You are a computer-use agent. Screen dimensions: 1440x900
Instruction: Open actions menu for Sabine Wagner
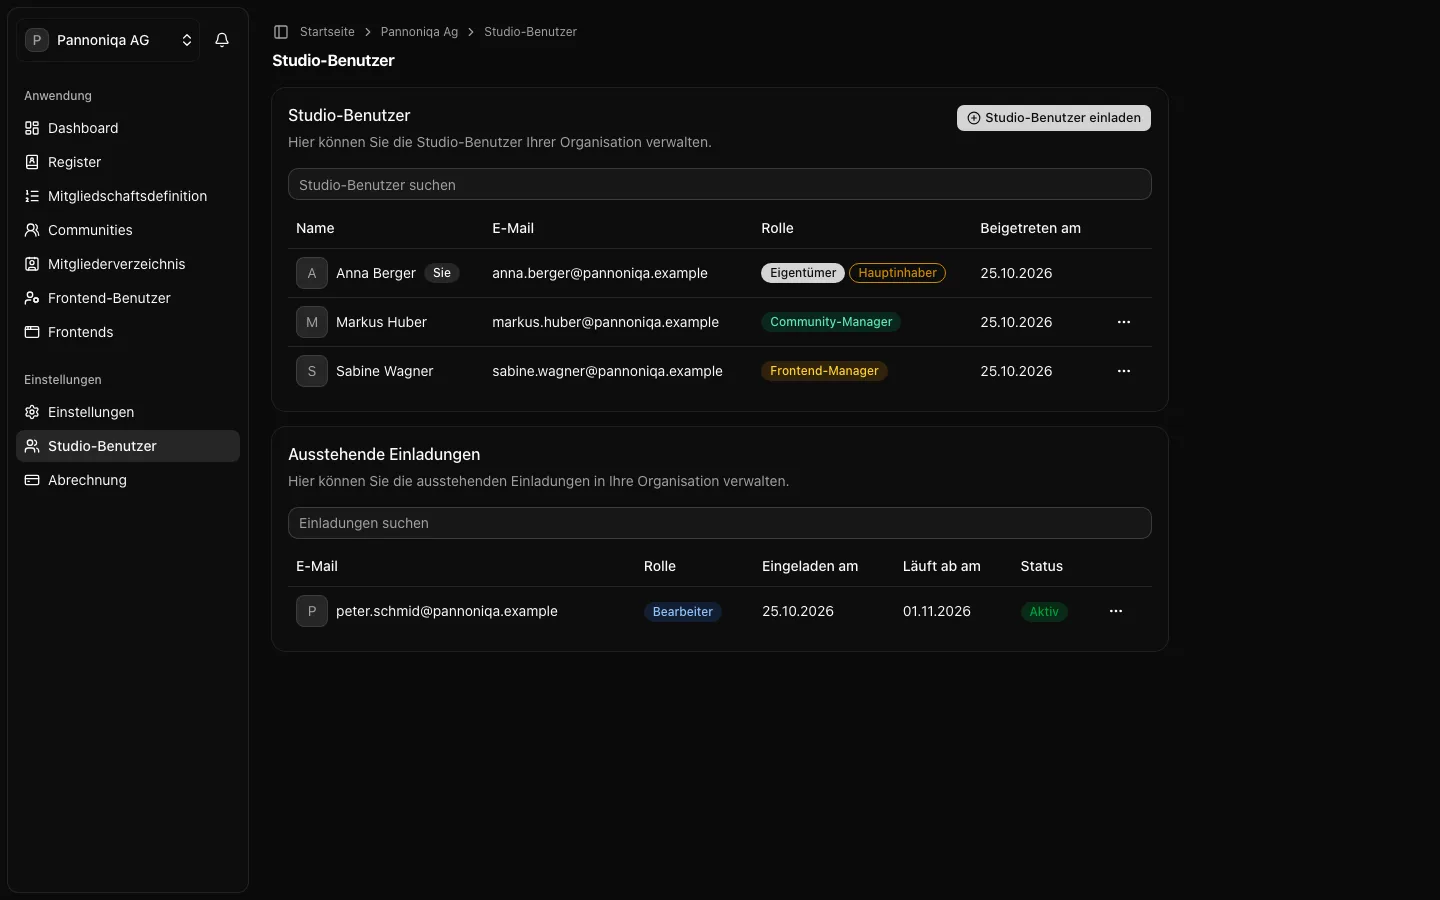pos(1124,371)
